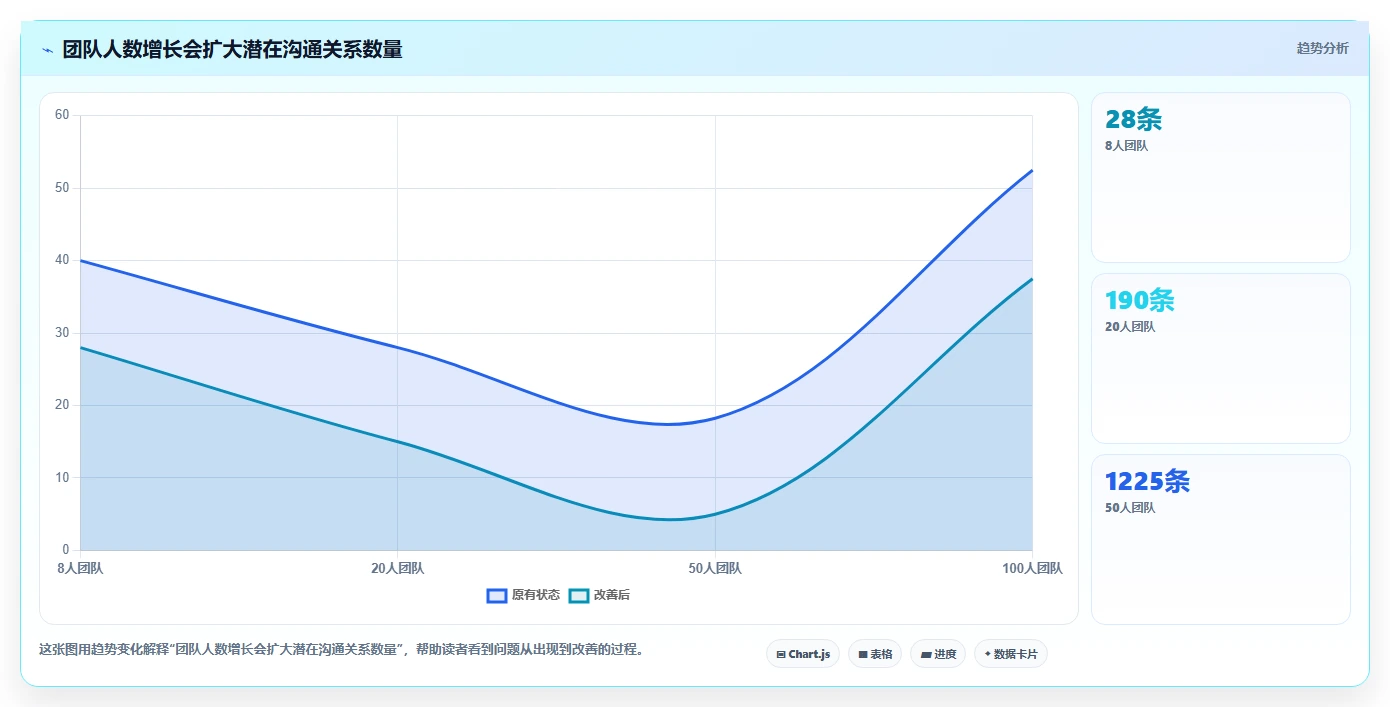
Task: Select the 进度 tag
Action: [x=938, y=654]
